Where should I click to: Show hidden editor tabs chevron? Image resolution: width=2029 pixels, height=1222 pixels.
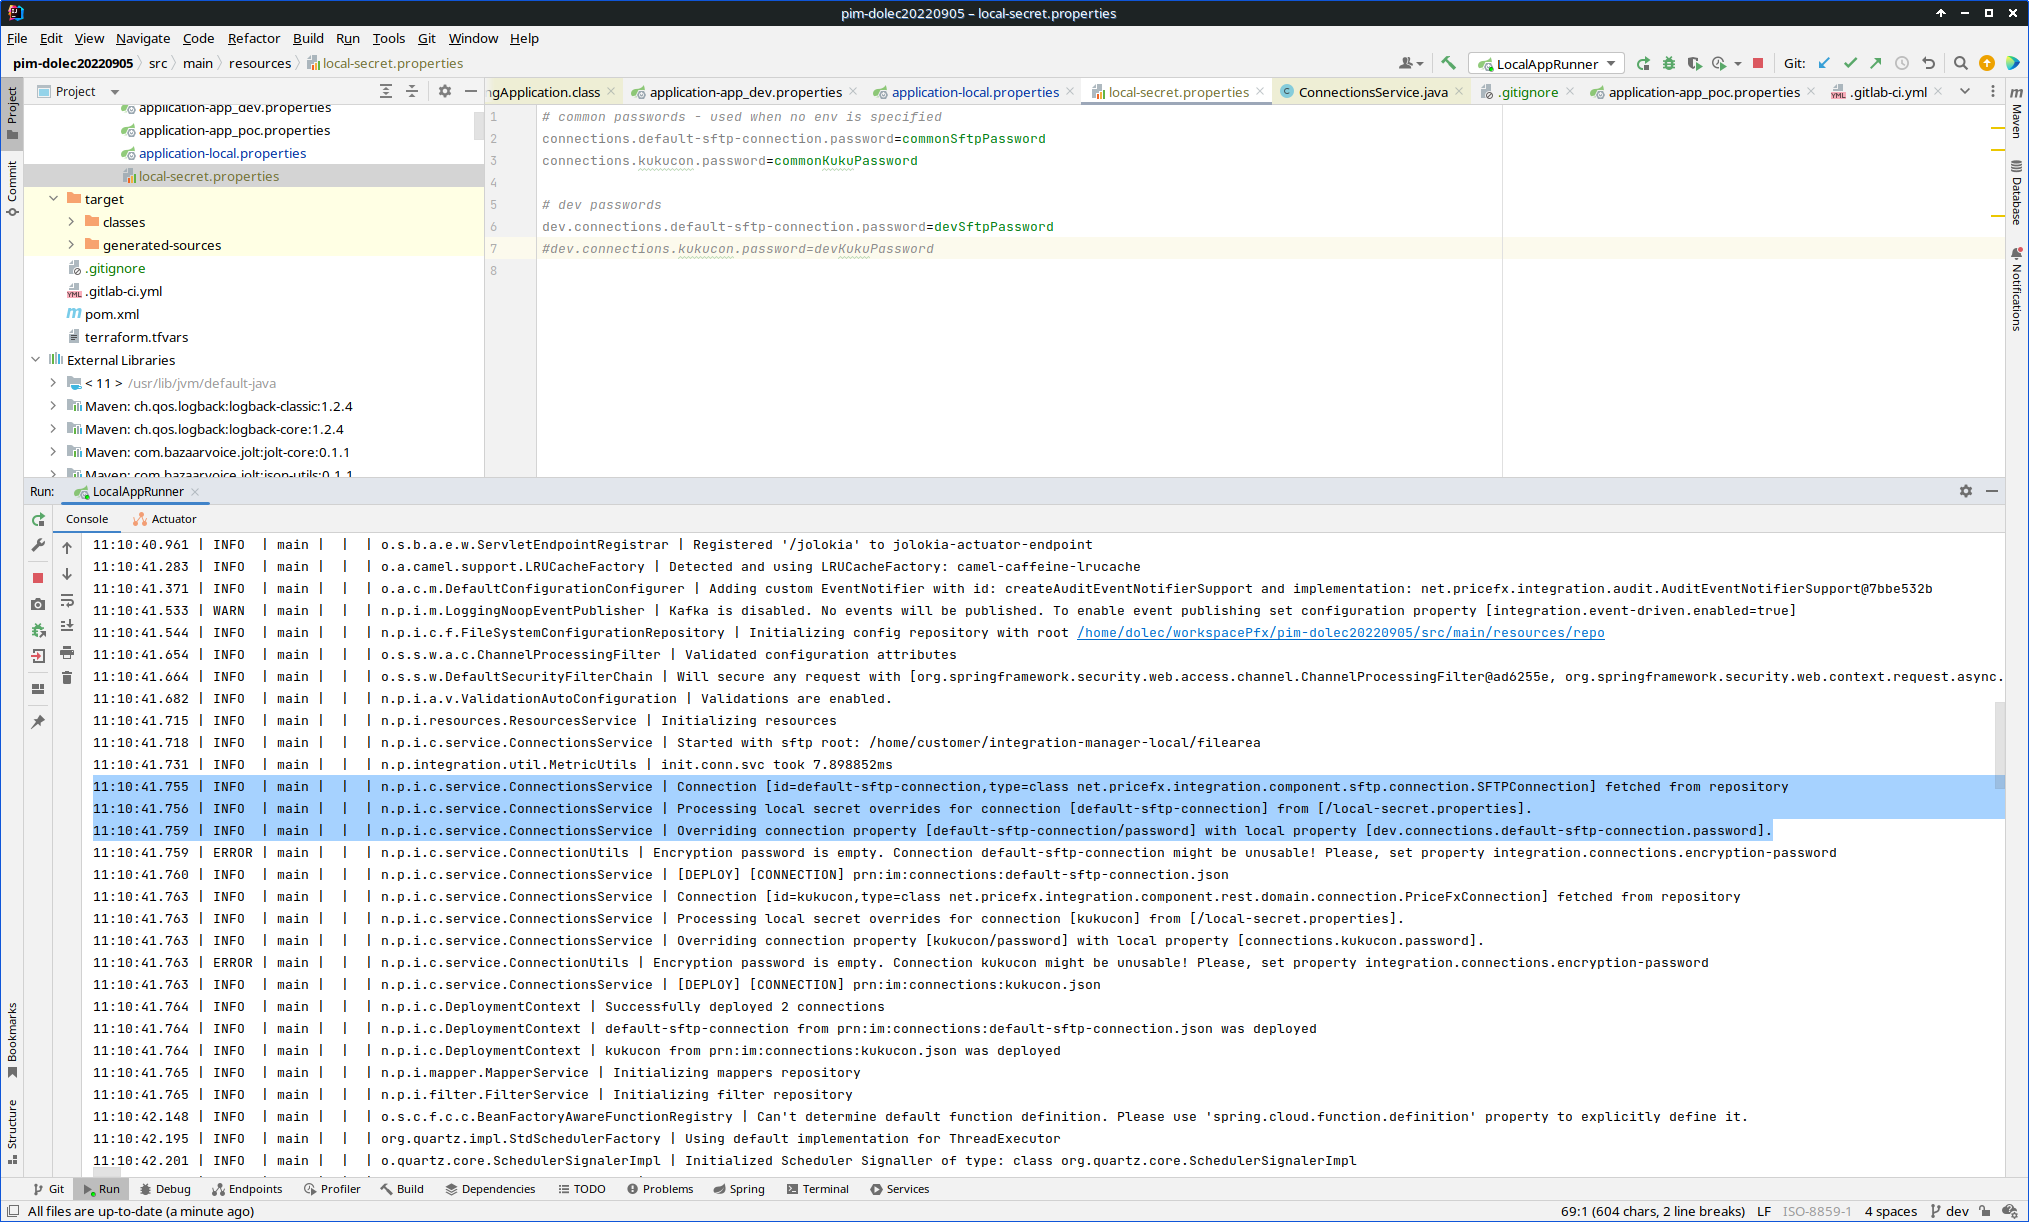point(1965,91)
